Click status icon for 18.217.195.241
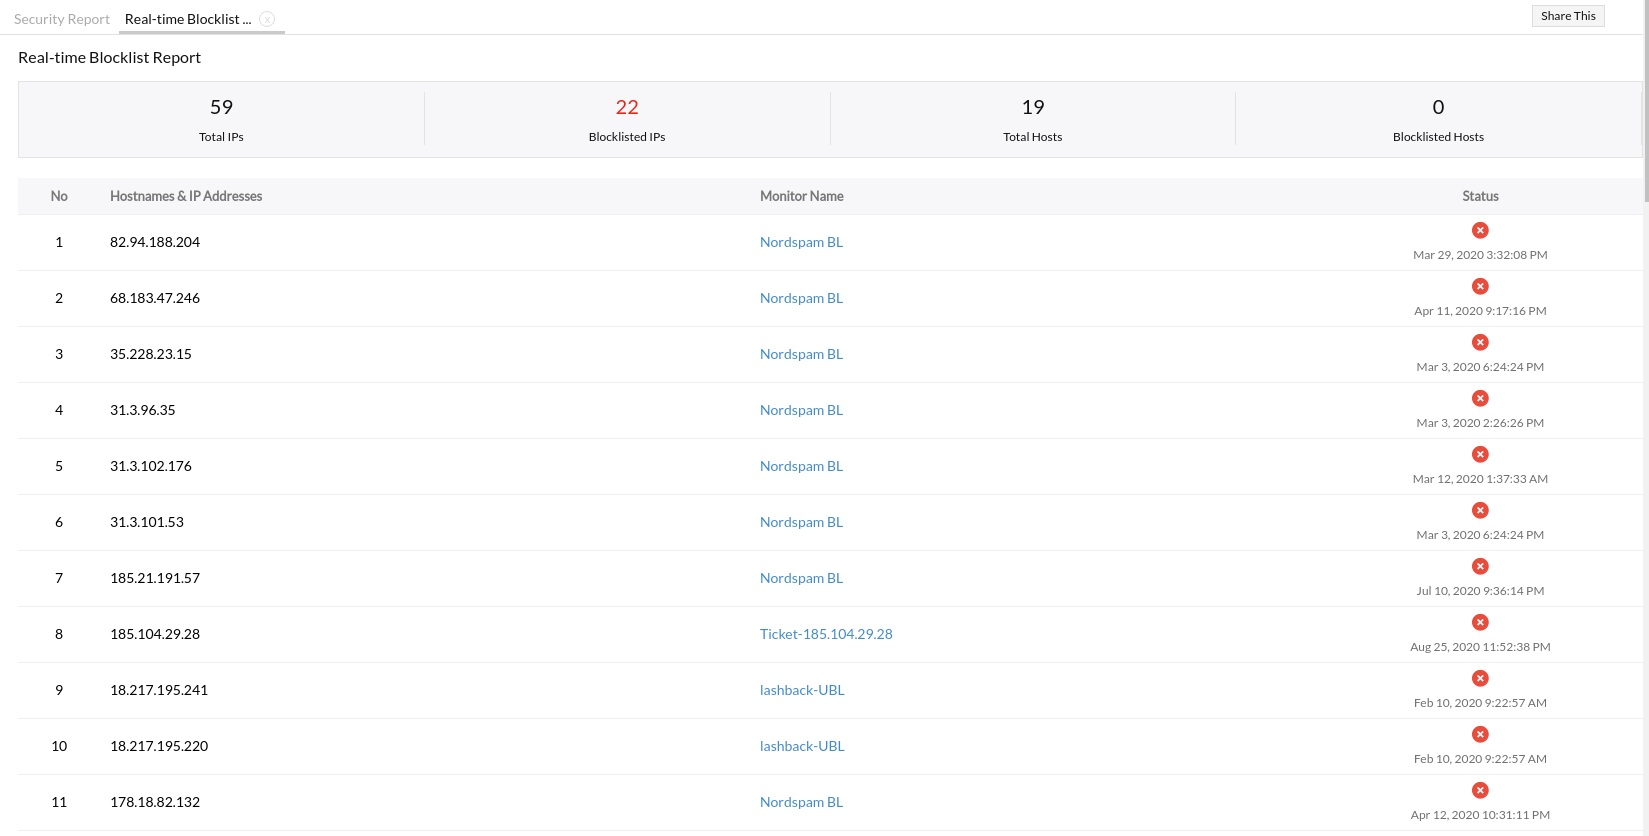This screenshot has height=836, width=1649. 1480,678
